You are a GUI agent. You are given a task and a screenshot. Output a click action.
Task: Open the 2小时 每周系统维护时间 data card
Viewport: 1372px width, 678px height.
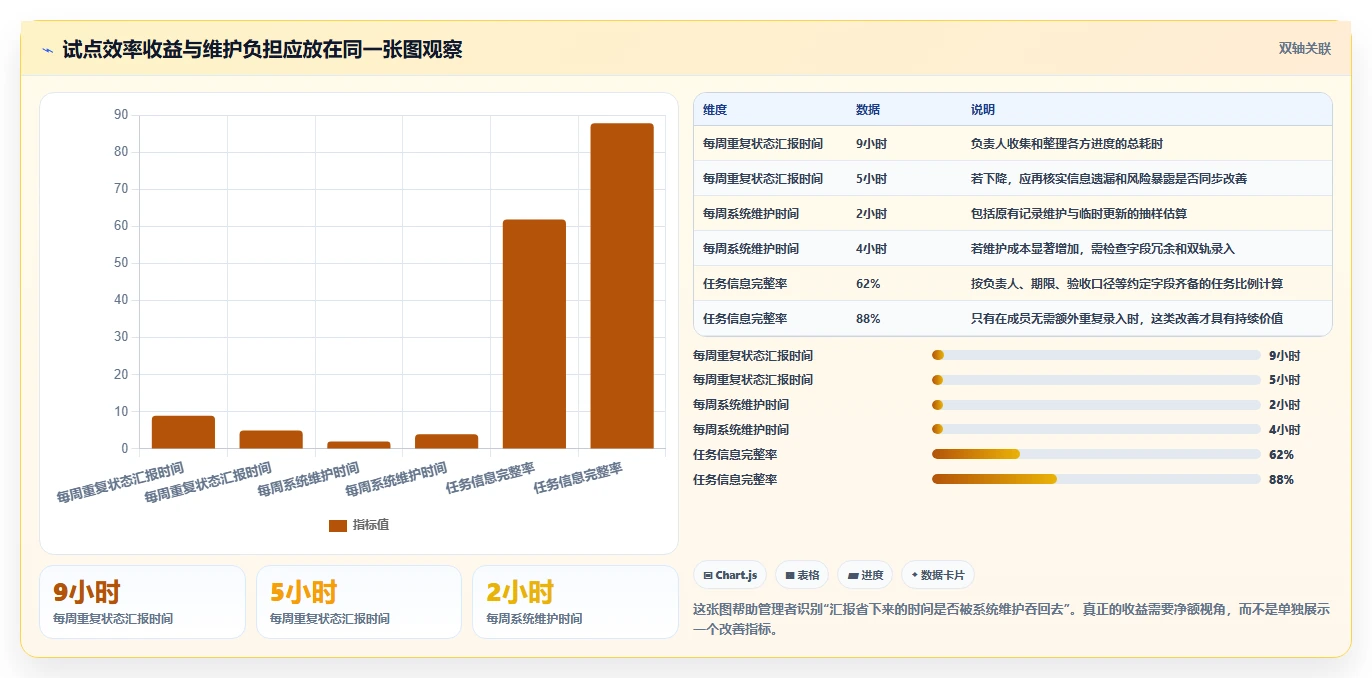coord(575,602)
